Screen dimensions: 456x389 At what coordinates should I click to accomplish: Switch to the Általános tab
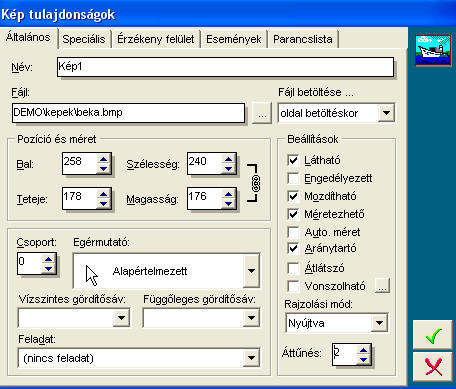pos(28,37)
